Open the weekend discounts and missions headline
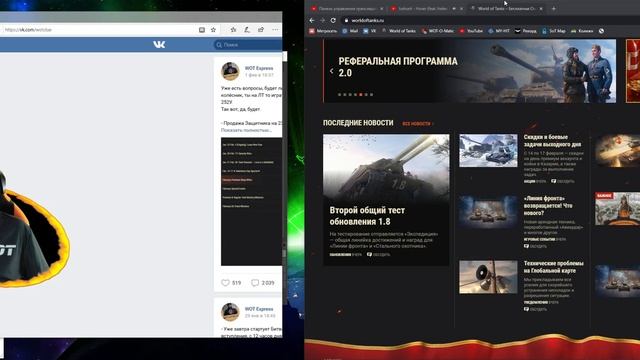This screenshot has width=640, height=360. point(553,140)
